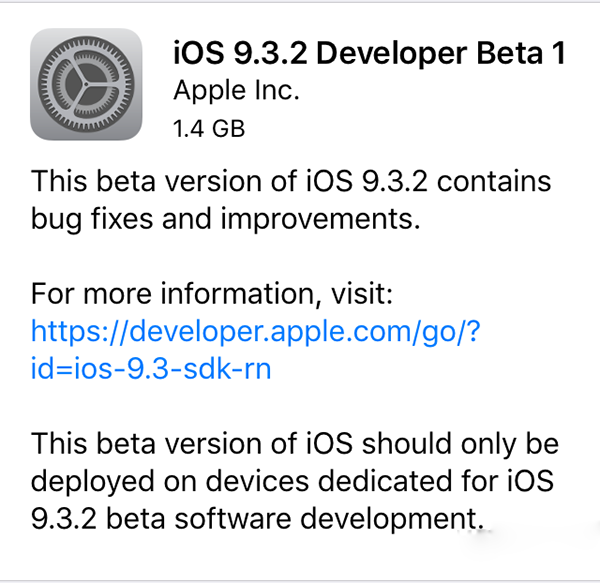Tap the id=ios-9.3-sdk-rn link line

151,368
